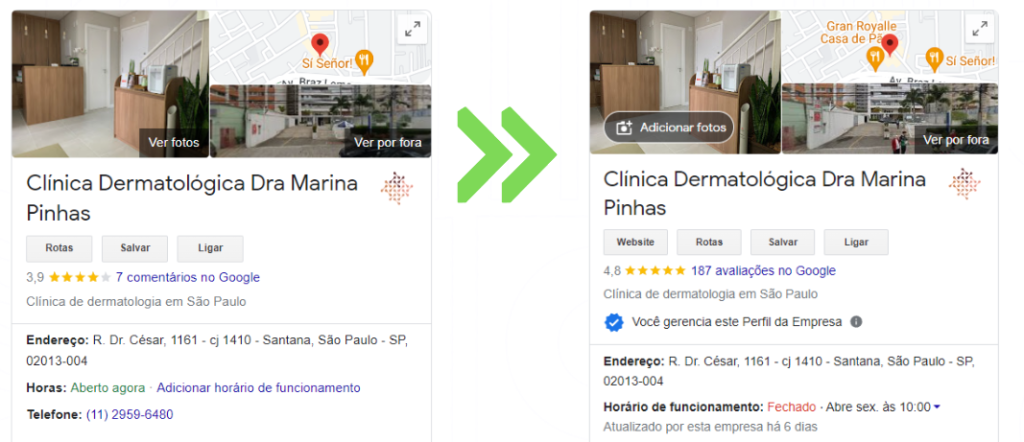Click Rotas button in the left card
This screenshot has height=442, width=1024.
click(x=59, y=248)
